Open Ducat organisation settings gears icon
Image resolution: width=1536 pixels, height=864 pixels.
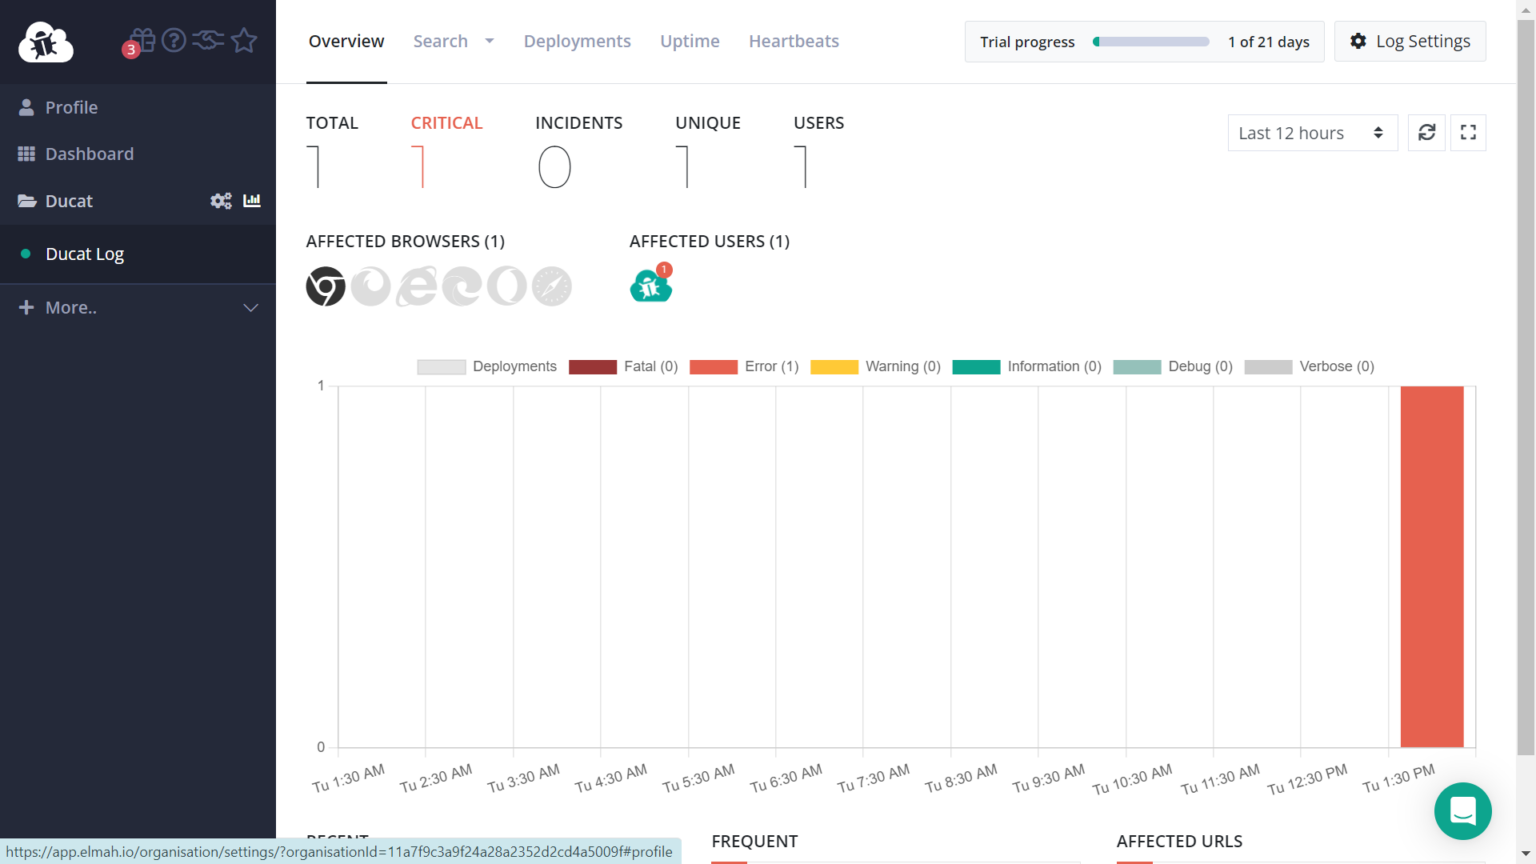pyautogui.click(x=221, y=201)
